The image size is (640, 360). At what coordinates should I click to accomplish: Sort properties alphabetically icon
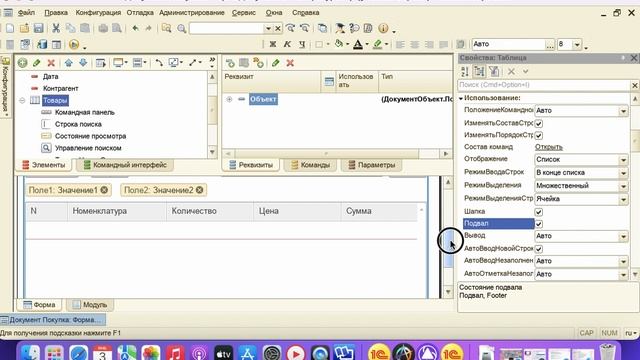[465, 71]
